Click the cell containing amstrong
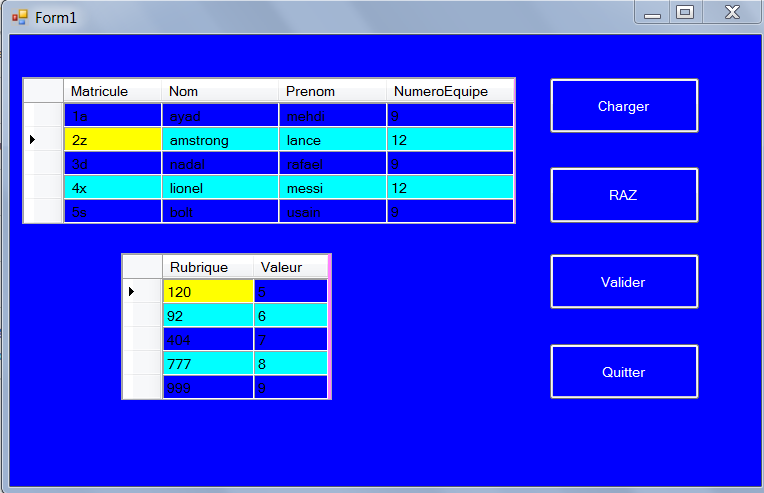This screenshot has height=493, width=764. [220, 140]
